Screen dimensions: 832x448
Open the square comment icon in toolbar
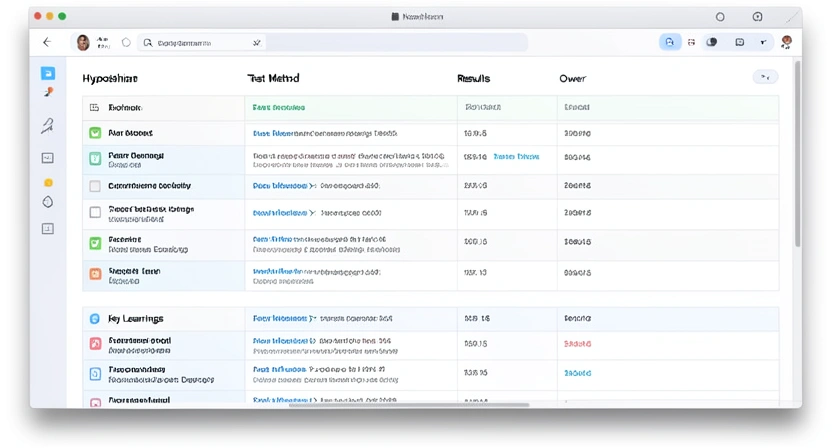coord(739,42)
